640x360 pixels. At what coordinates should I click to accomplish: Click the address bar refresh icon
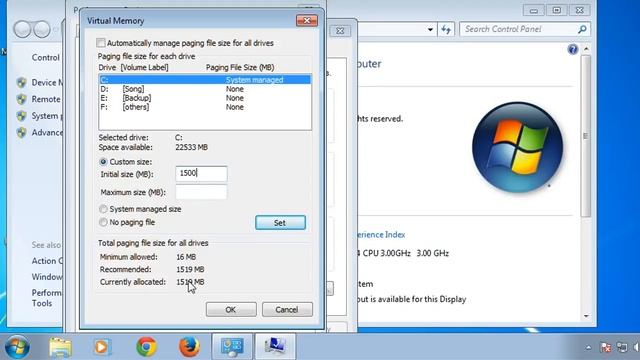tap(446, 29)
